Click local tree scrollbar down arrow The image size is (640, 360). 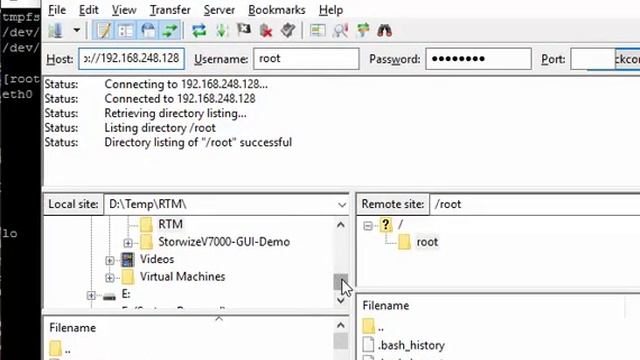341,300
